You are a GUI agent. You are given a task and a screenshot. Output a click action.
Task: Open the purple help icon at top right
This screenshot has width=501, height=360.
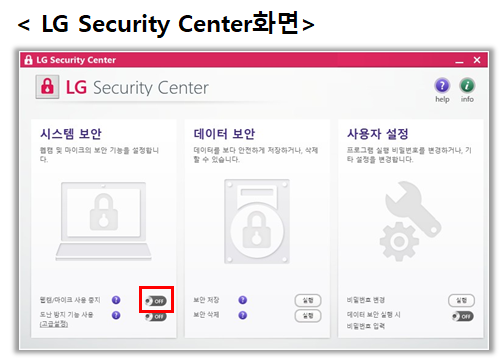coord(442,86)
